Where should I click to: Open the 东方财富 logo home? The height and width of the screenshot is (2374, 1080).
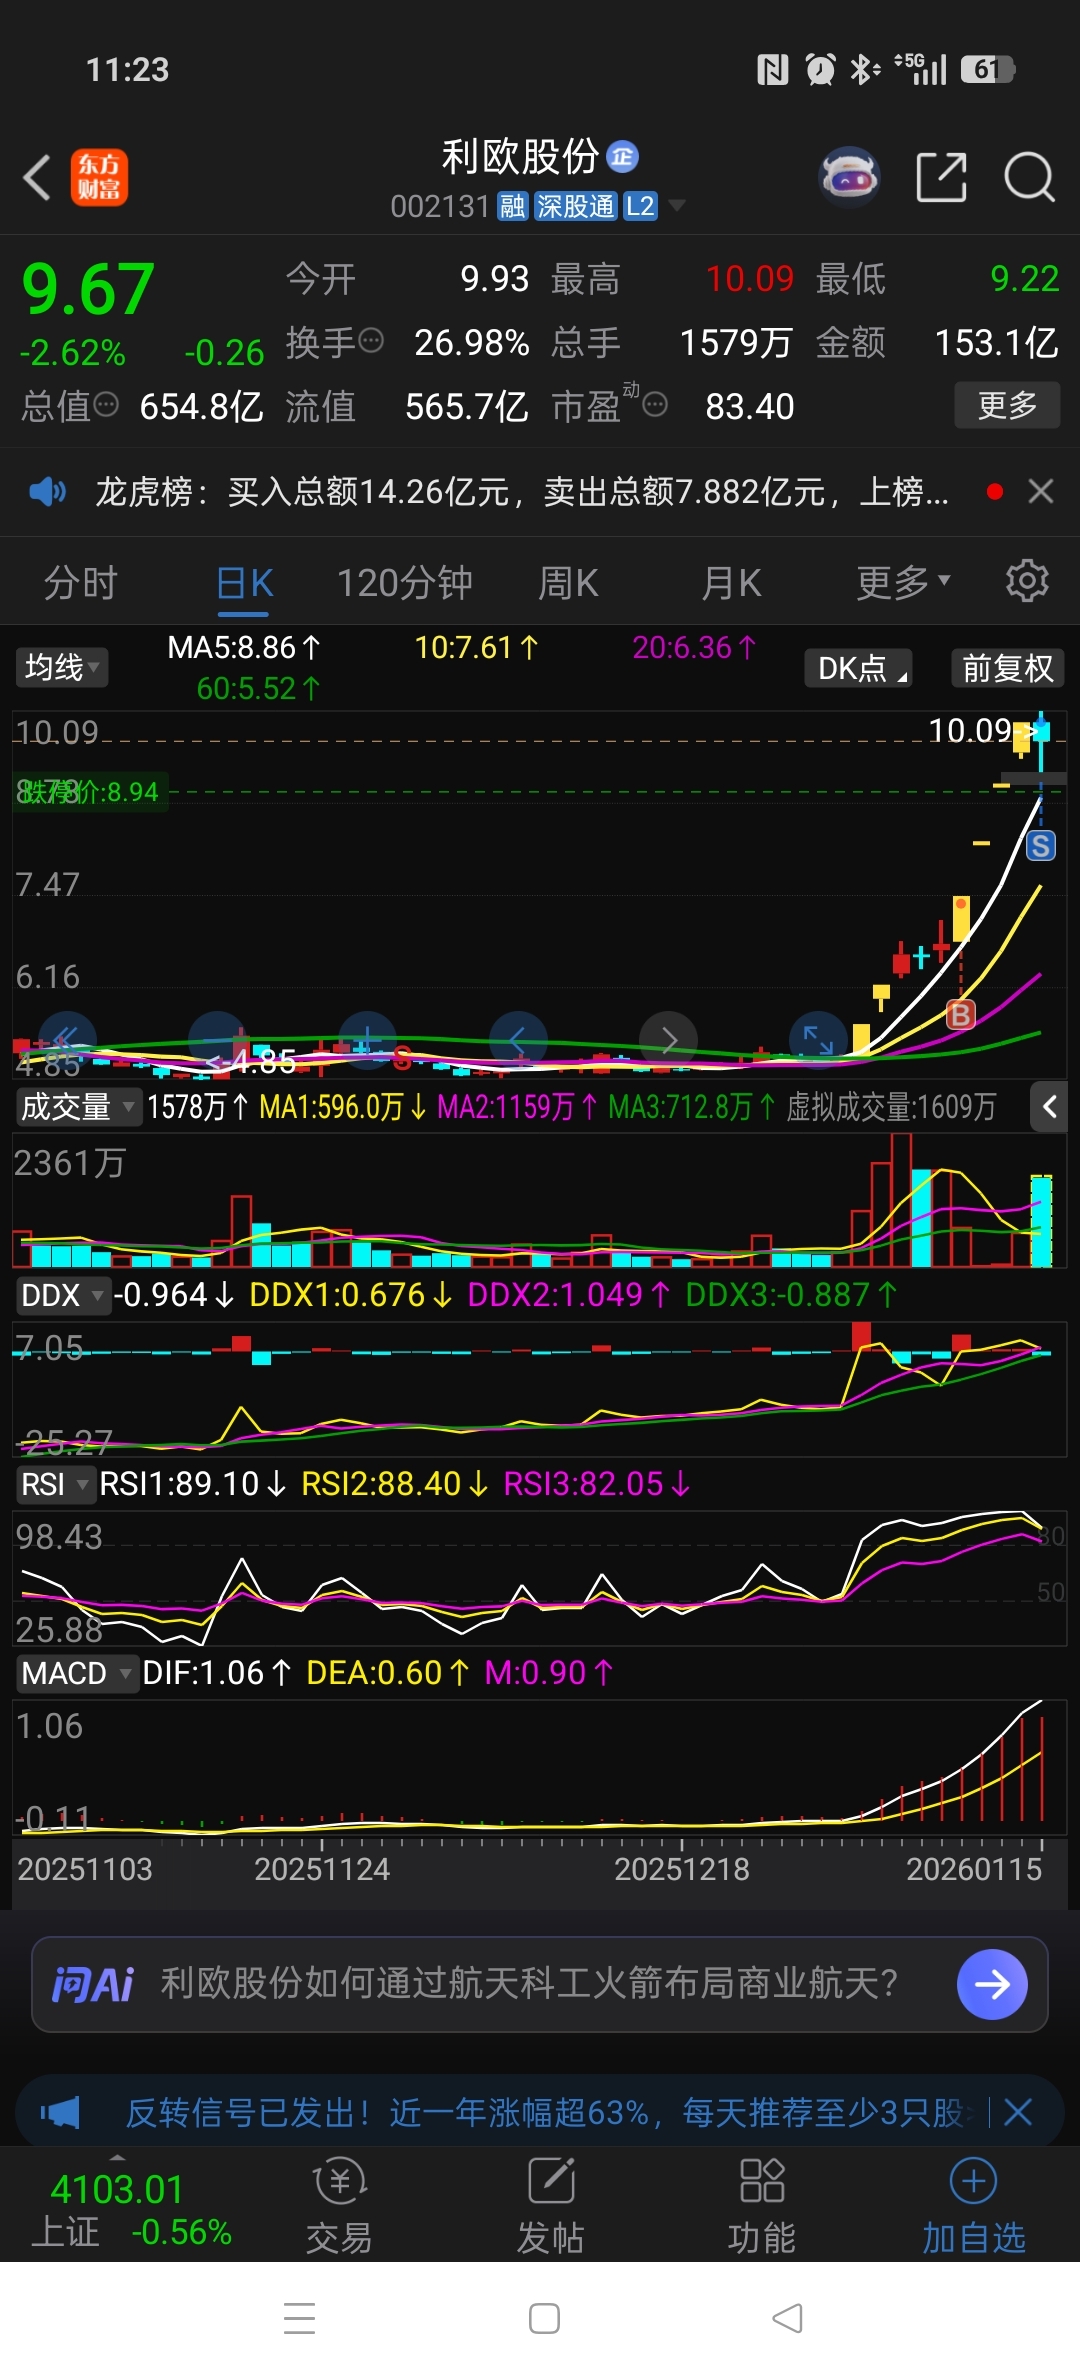[x=99, y=178]
